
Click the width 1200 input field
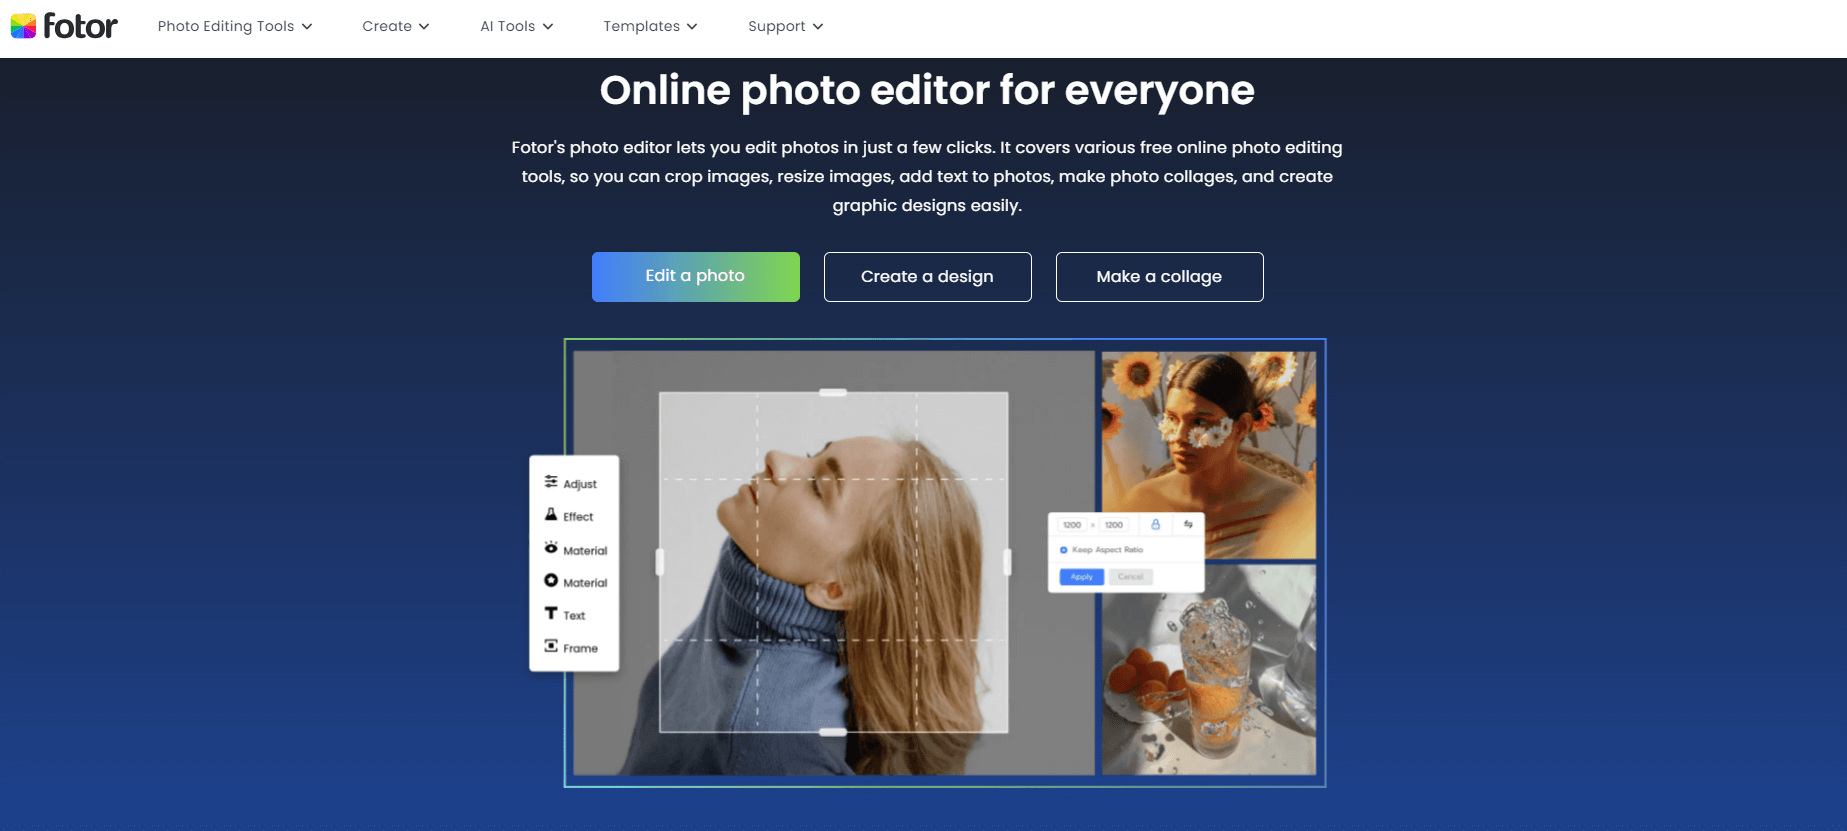tap(1072, 525)
